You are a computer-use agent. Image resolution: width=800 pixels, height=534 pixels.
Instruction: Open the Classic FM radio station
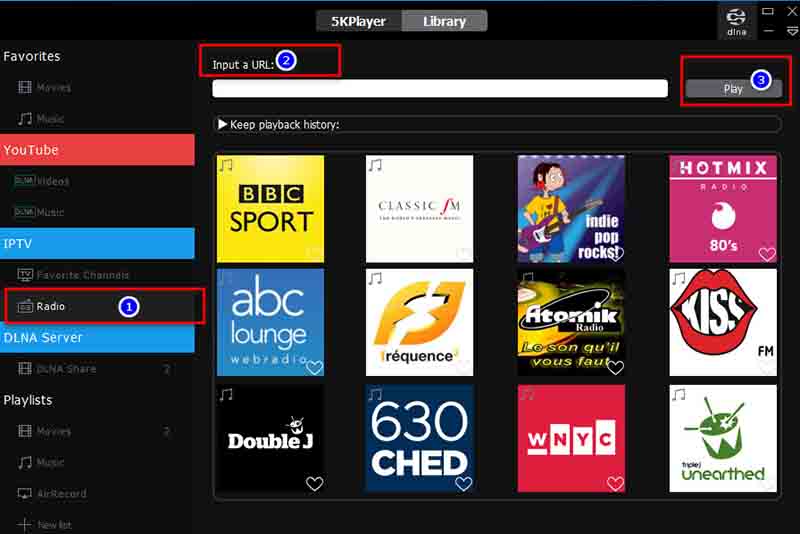coord(419,209)
